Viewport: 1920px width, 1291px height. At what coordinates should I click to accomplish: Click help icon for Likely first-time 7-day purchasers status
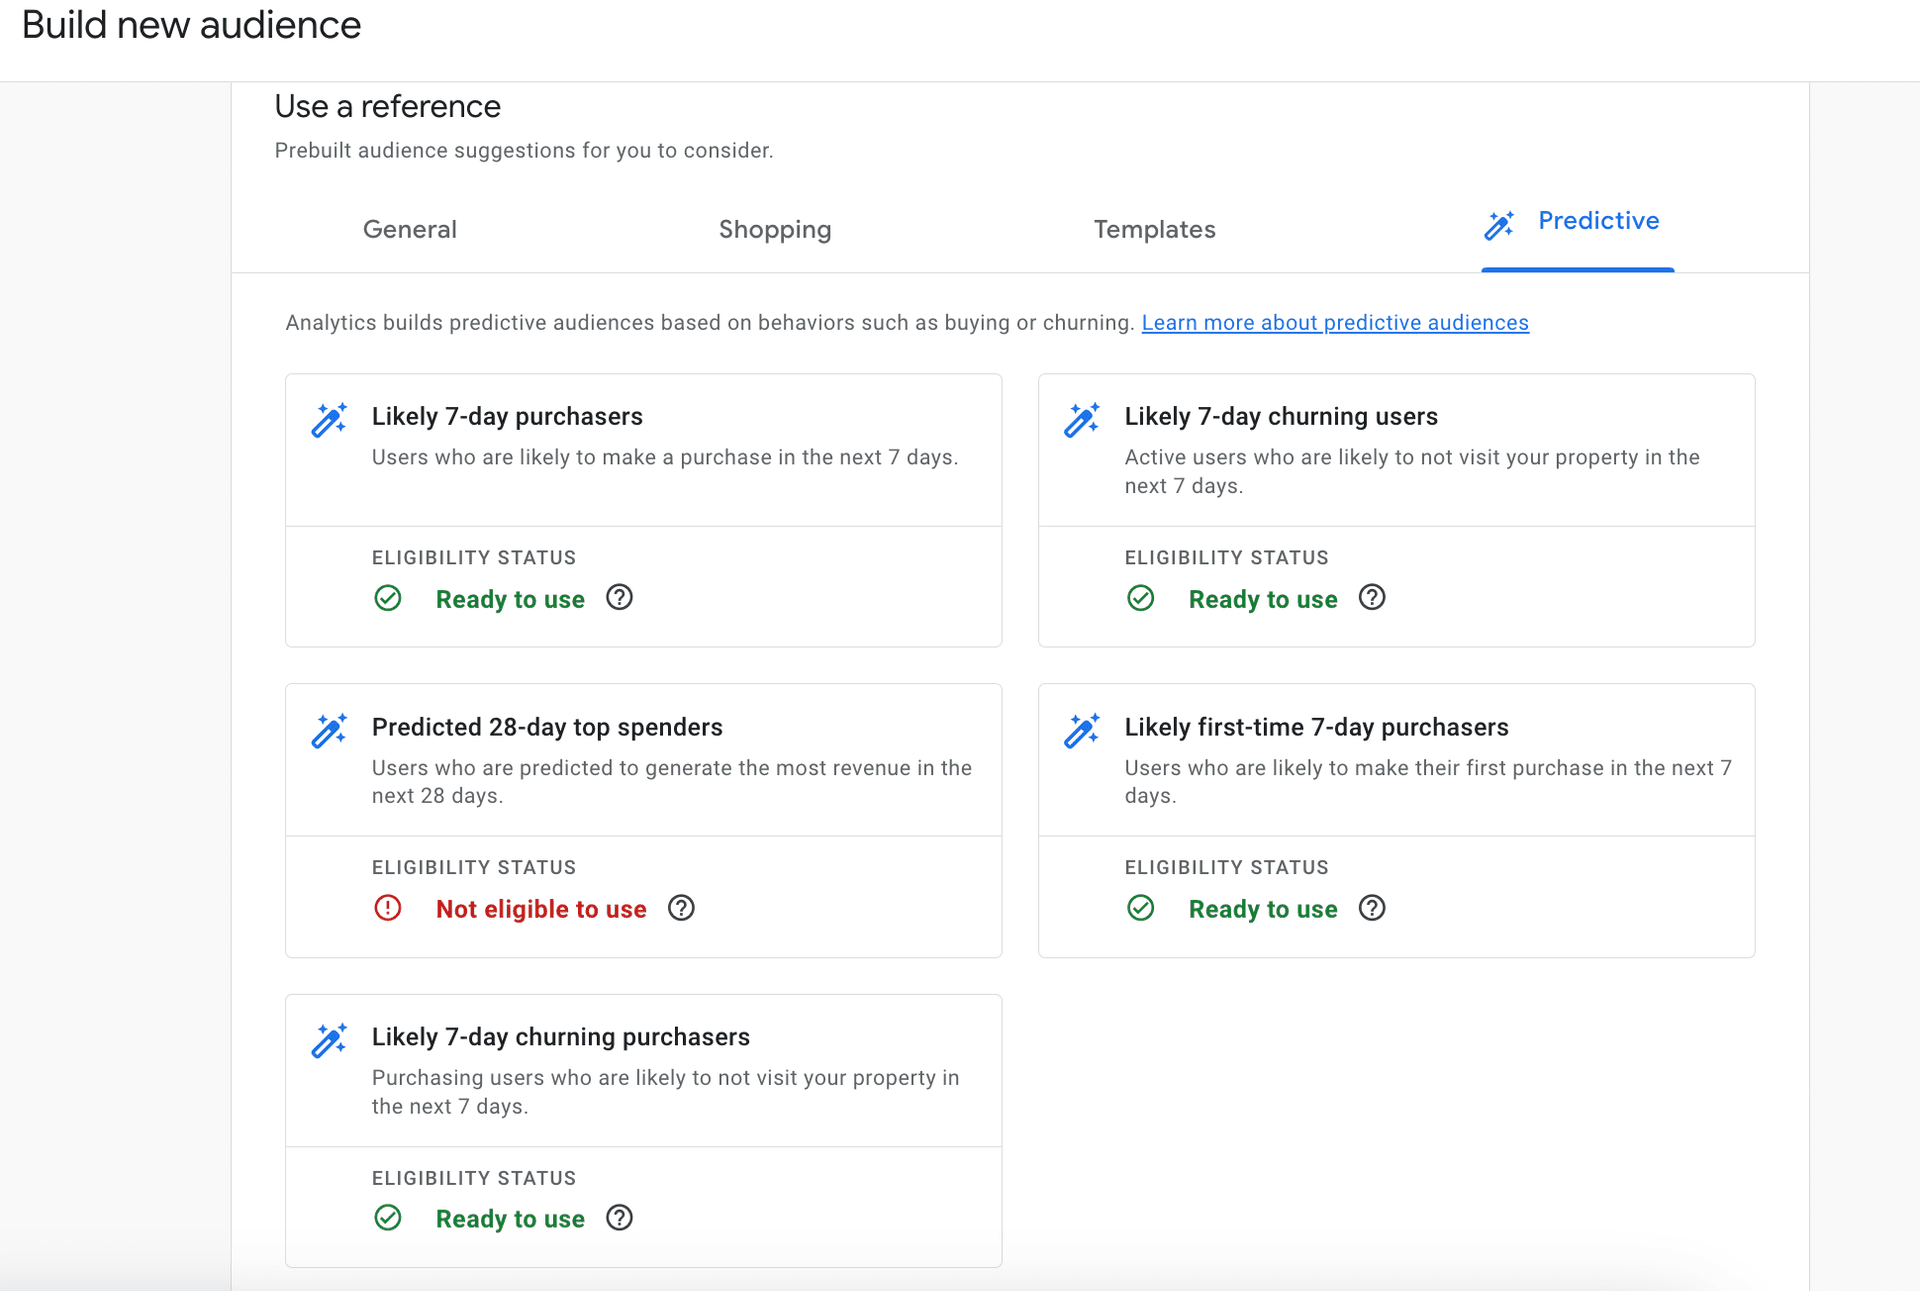coord(1372,908)
